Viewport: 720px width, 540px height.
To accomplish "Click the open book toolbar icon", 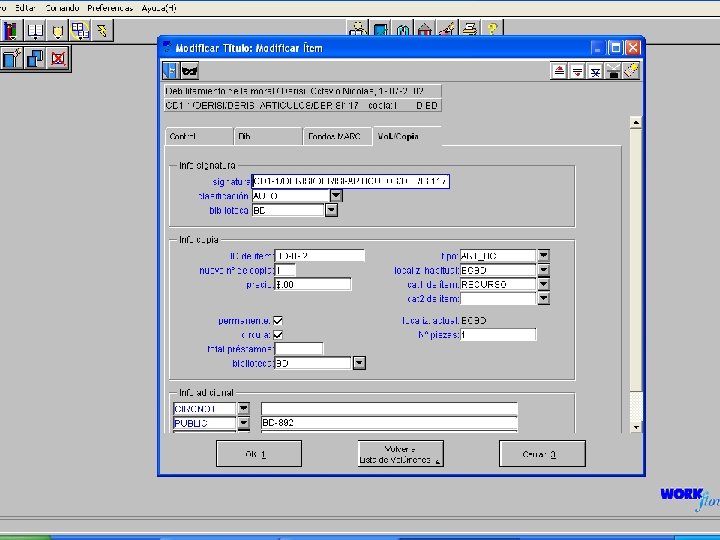I will 35,31.
